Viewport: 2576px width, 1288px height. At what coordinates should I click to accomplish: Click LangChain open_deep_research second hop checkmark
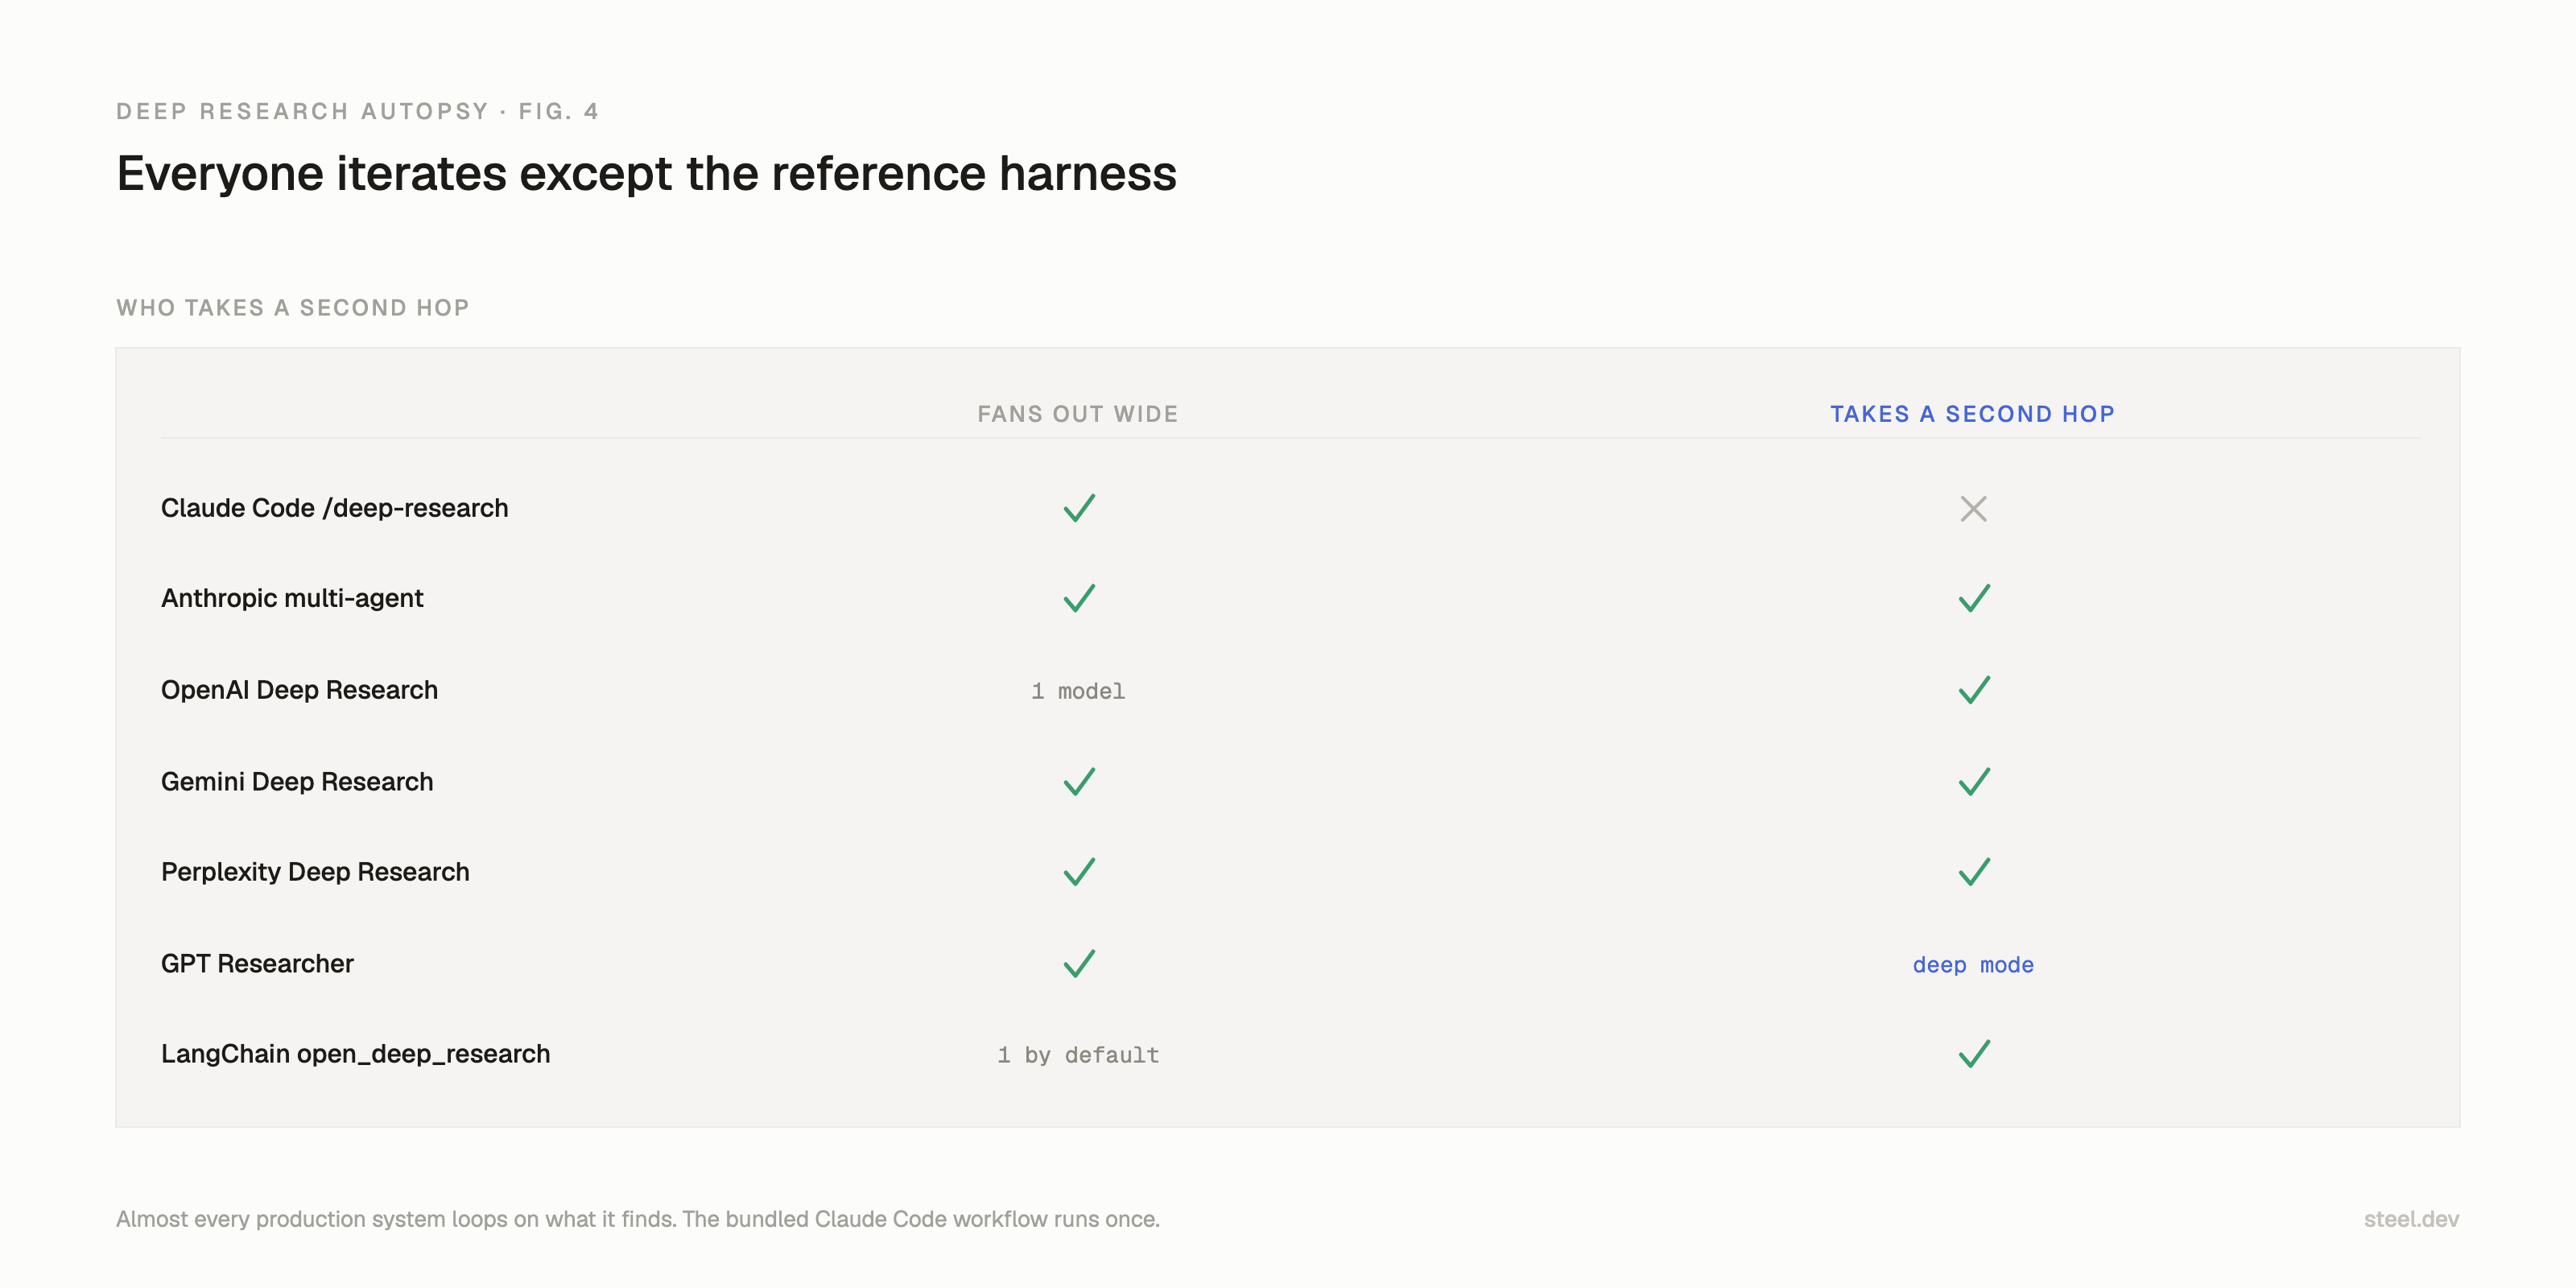[x=1974, y=1054]
